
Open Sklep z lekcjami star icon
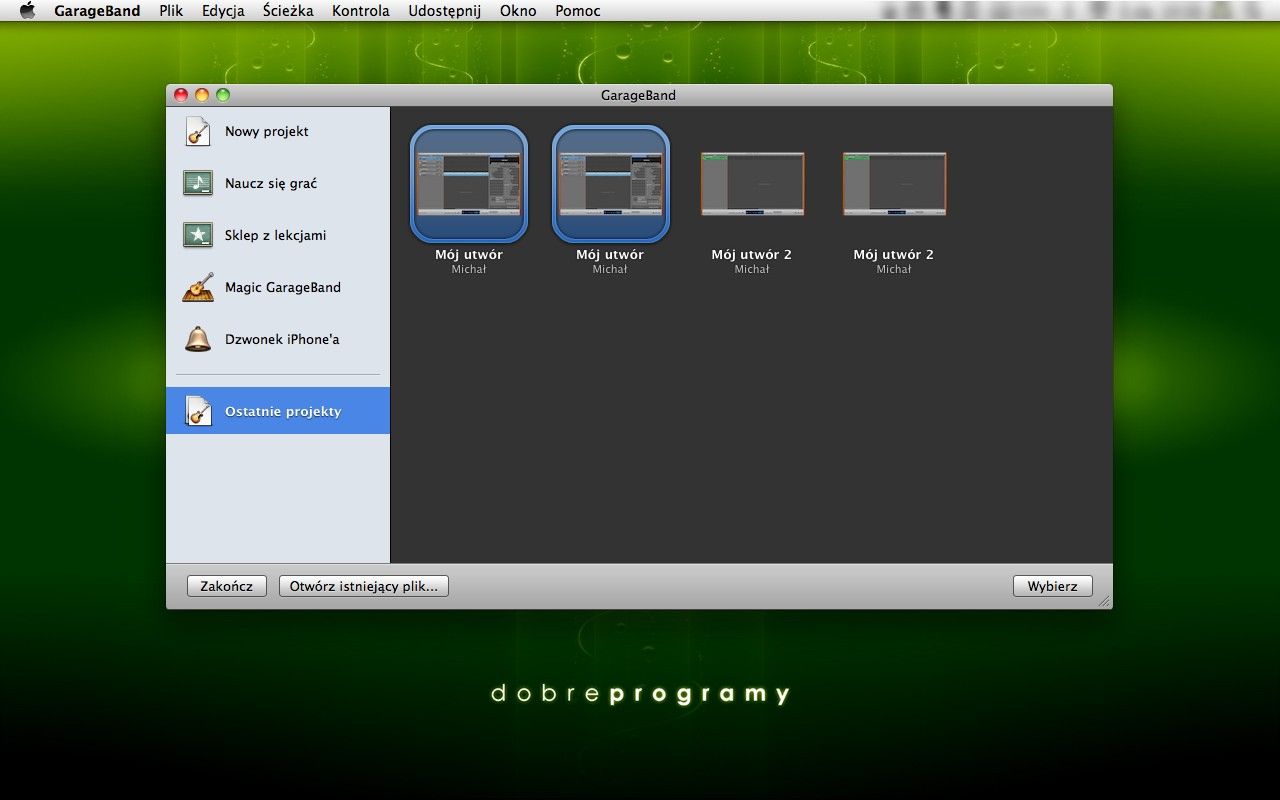tap(198, 236)
